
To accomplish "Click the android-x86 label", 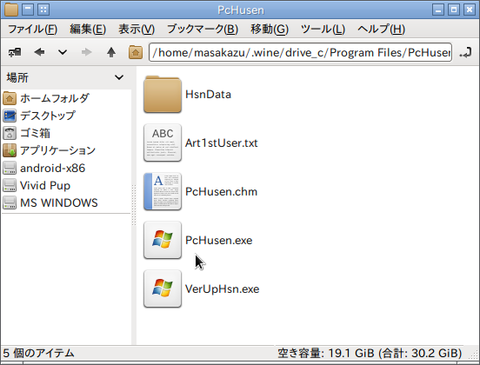I will point(53,168).
